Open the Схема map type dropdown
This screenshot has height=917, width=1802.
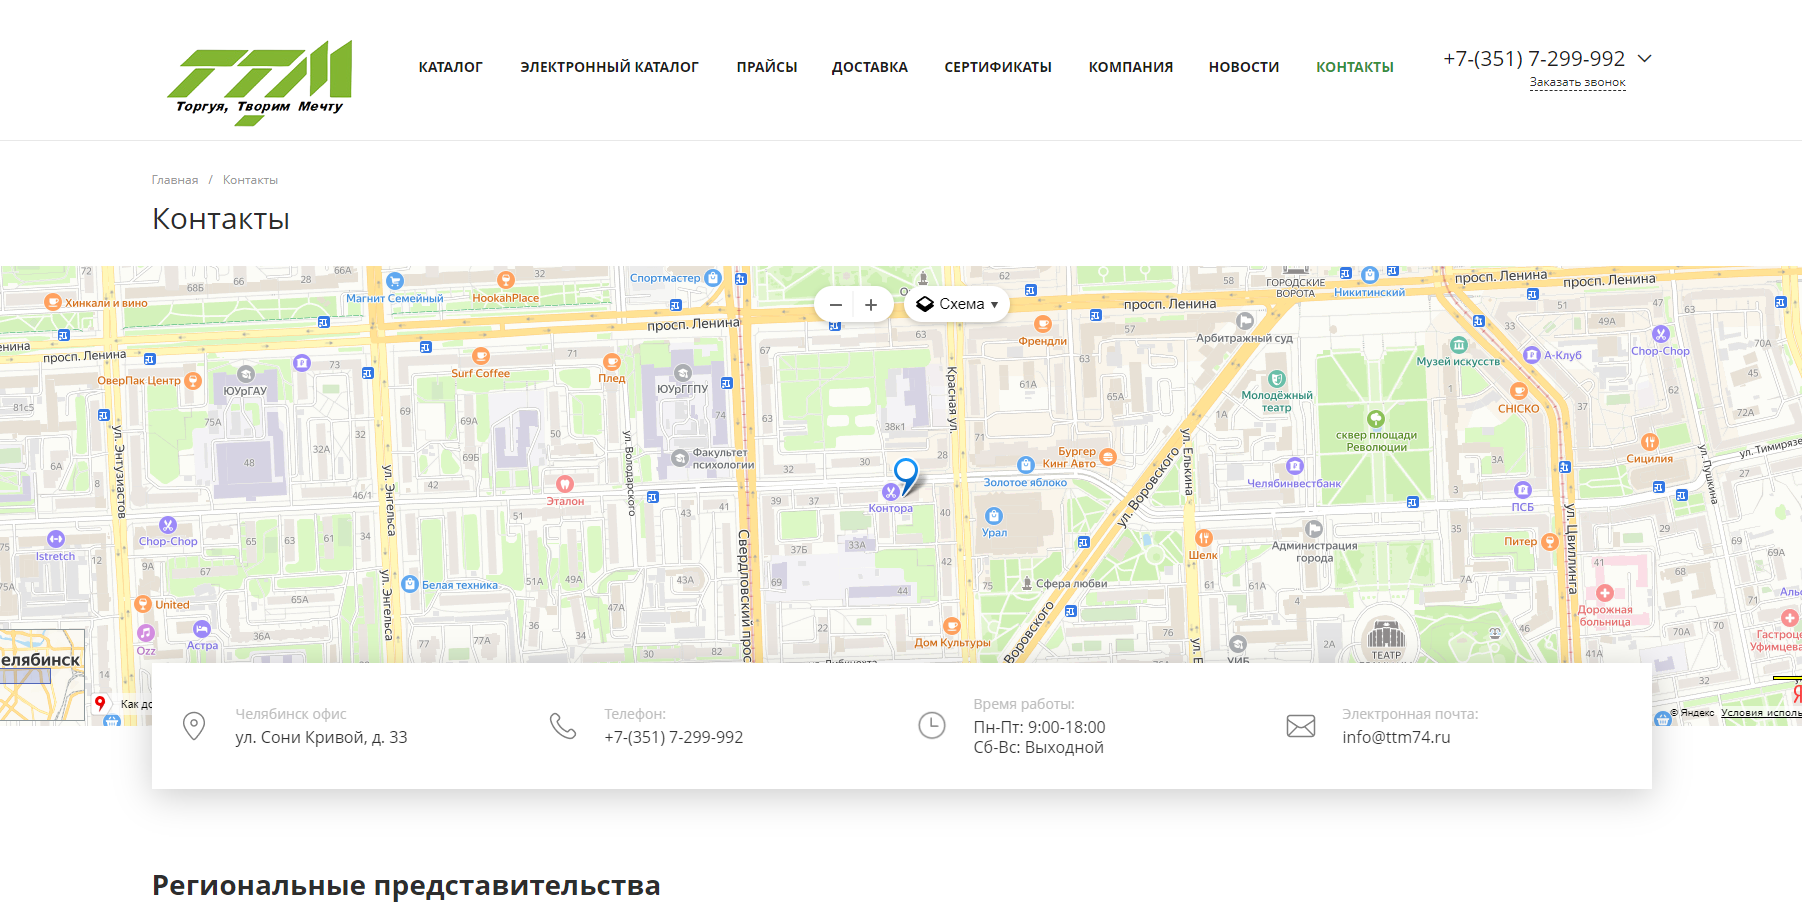tap(964, 303)
